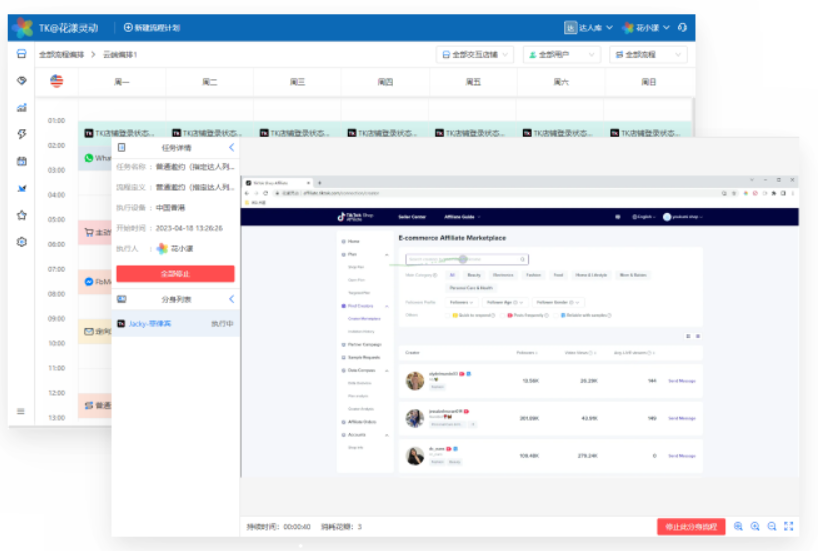The height and width of the screenshot is (551, 818).
Task: Send Message to the first listed creator
Action: pos(682,381)
